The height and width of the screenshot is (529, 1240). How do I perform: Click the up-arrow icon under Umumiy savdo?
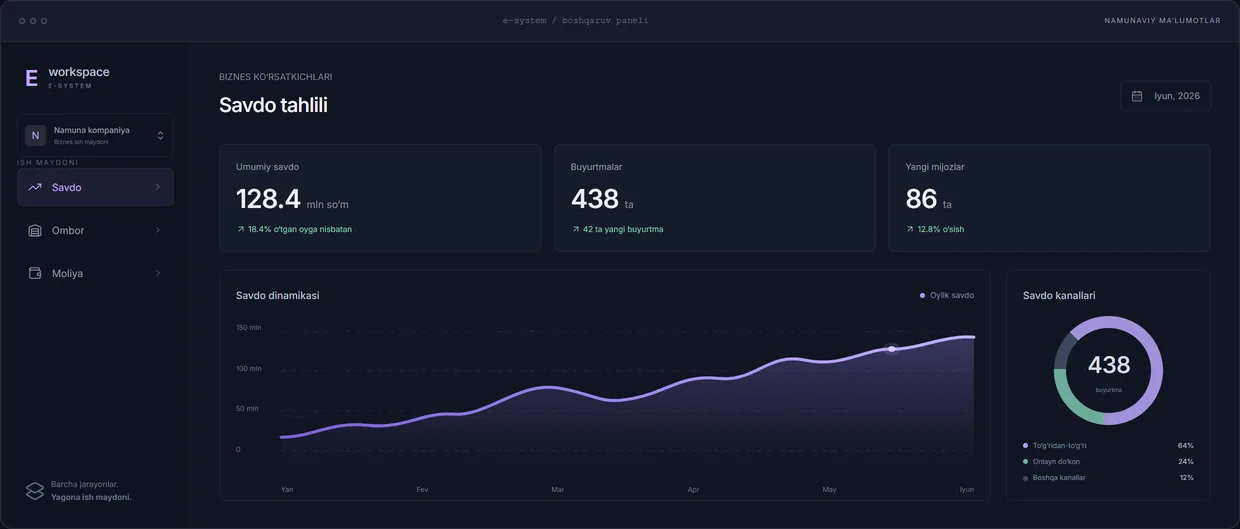click(x=240, y=229)
